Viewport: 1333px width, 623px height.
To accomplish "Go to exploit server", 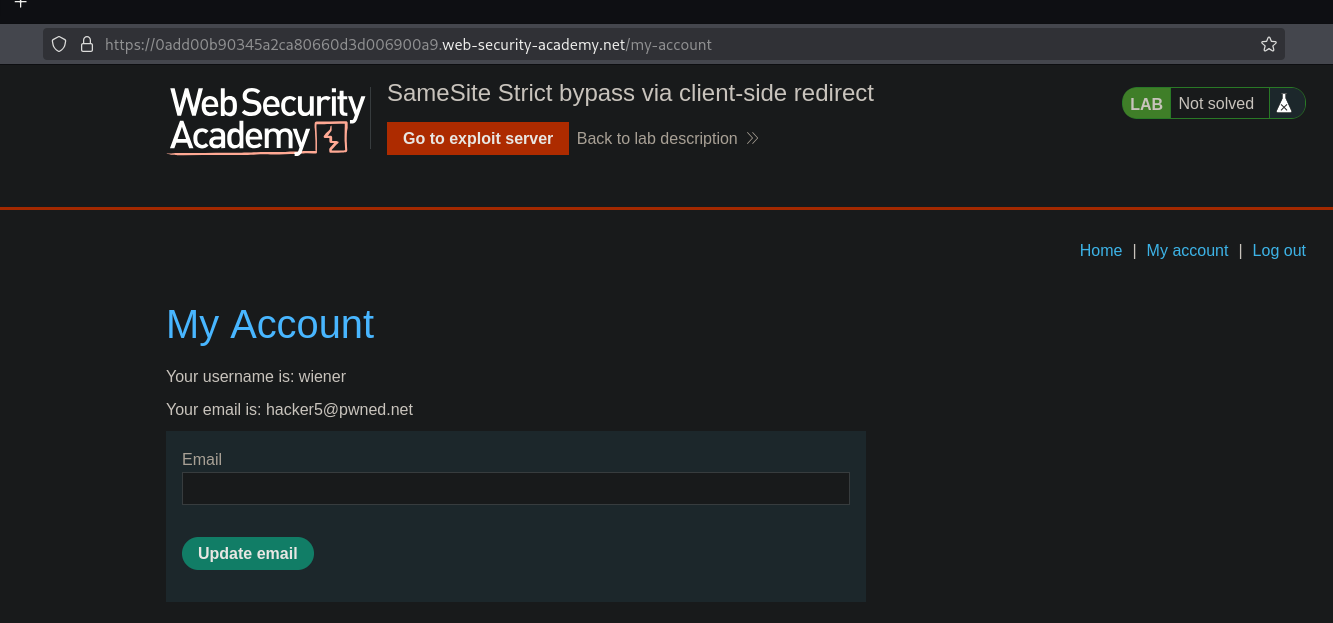I will (x=478, y=138).
